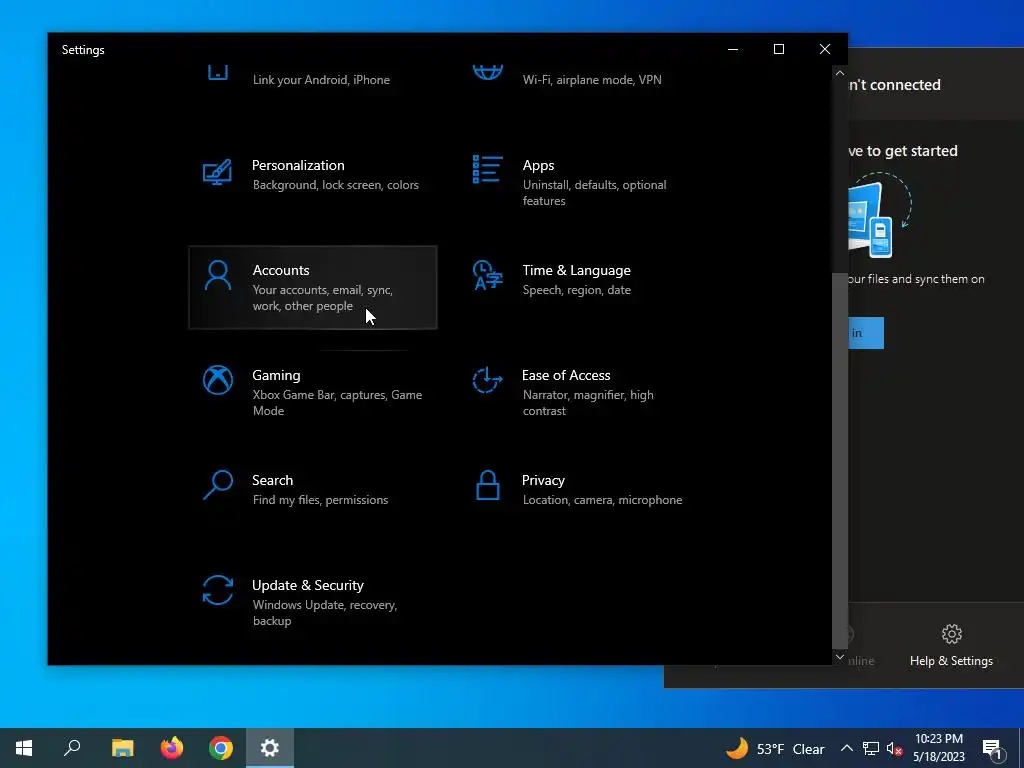Viewport: 1024px width, 768px height.
Task: Click the network status tray icon
Action: [x=871, y=748]
